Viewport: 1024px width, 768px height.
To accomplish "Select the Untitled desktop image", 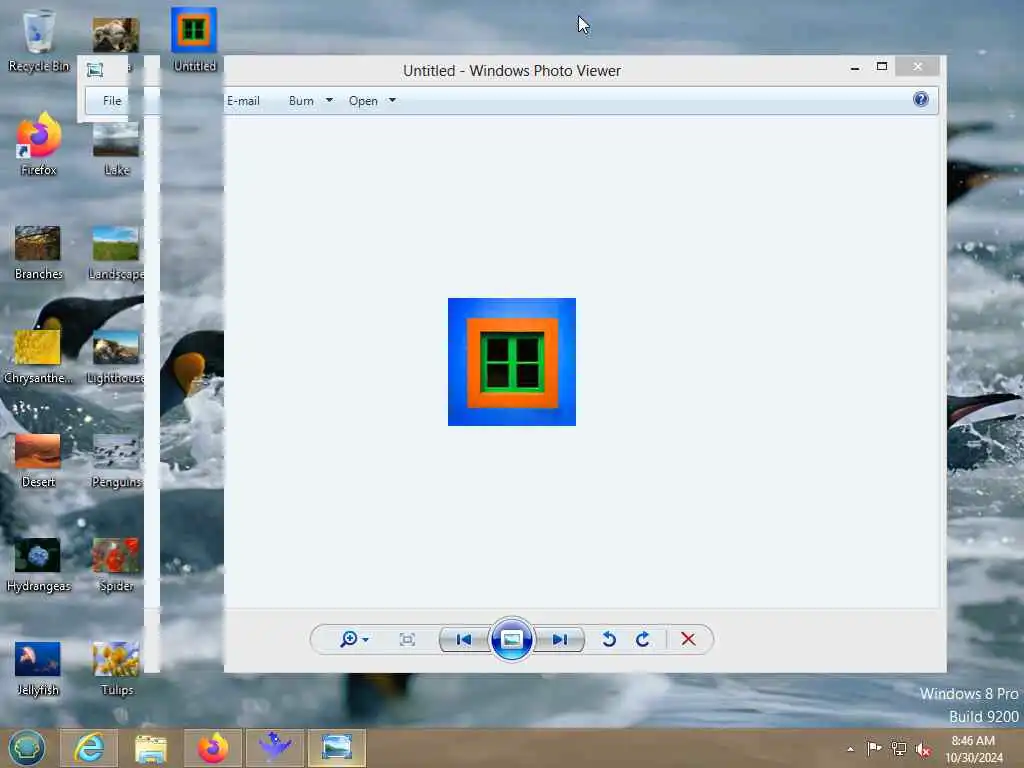I will click(194, 39).
